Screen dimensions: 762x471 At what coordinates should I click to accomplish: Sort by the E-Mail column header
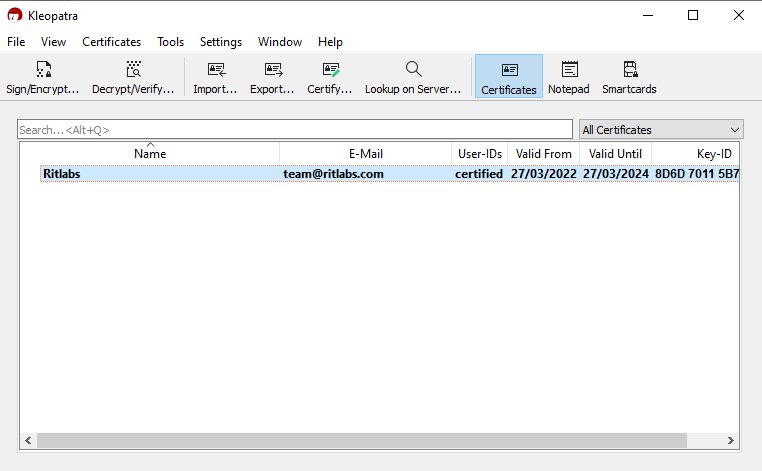pyautogui.click(x=365, y=154)
